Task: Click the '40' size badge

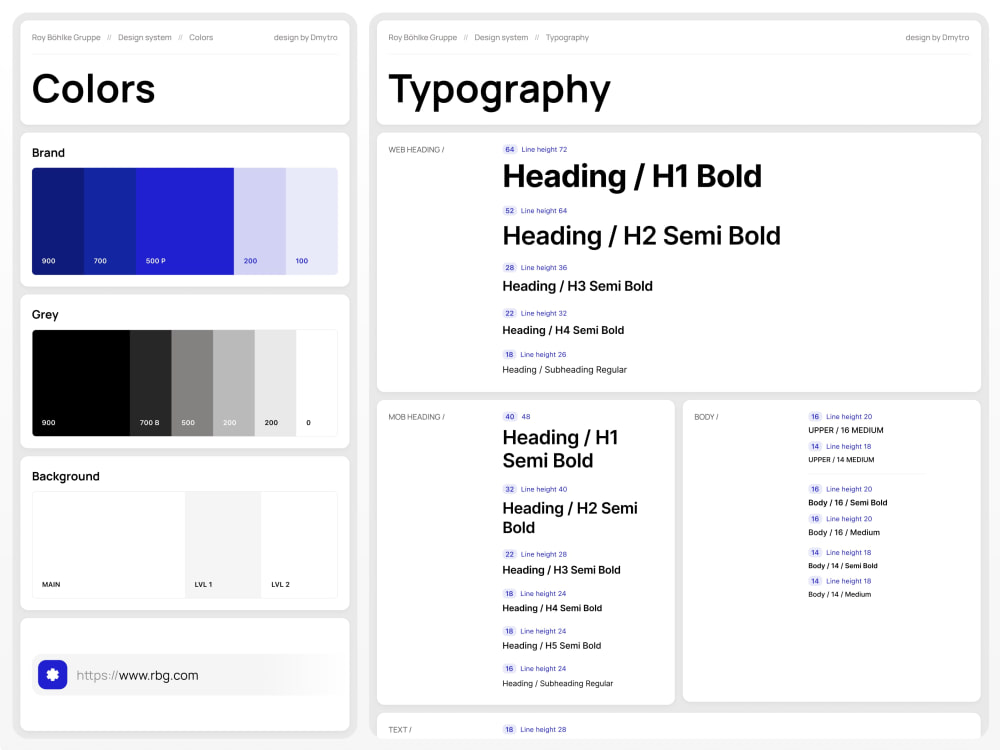Action: (x=510, y=416)
